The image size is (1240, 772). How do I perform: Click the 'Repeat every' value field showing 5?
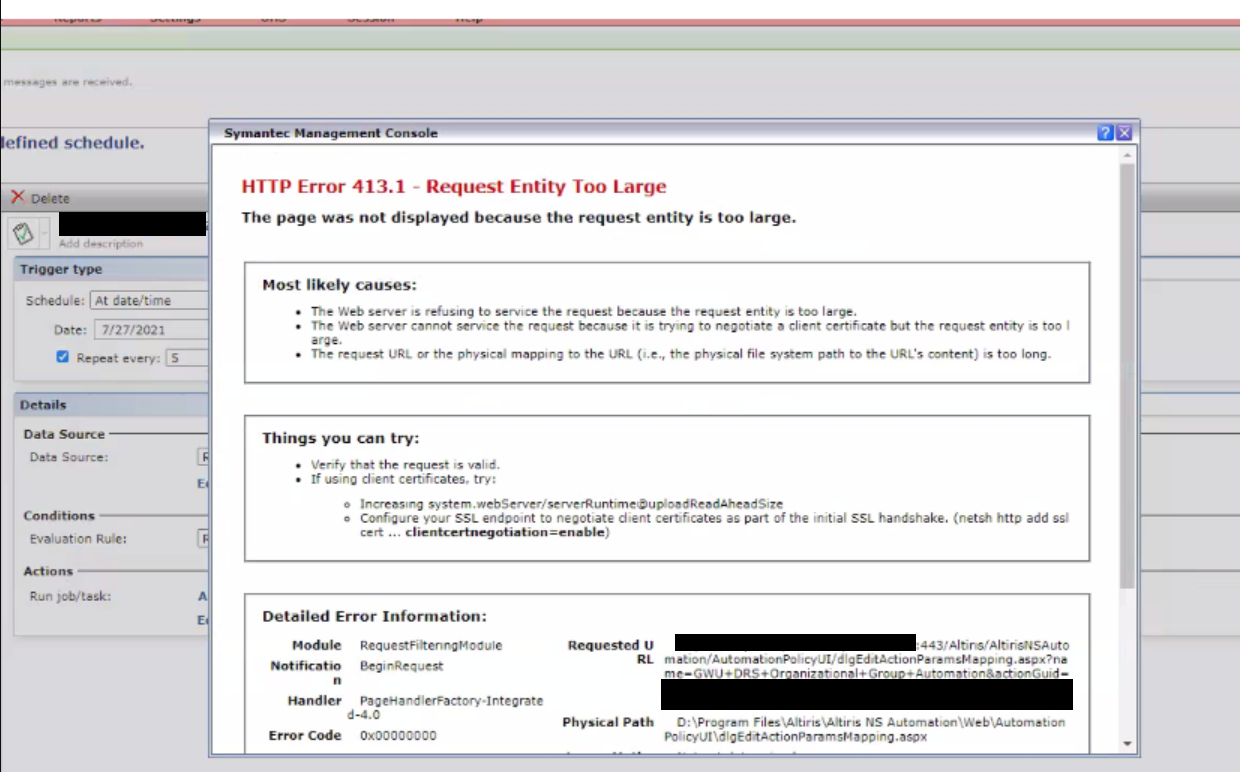tap(187, 358)
